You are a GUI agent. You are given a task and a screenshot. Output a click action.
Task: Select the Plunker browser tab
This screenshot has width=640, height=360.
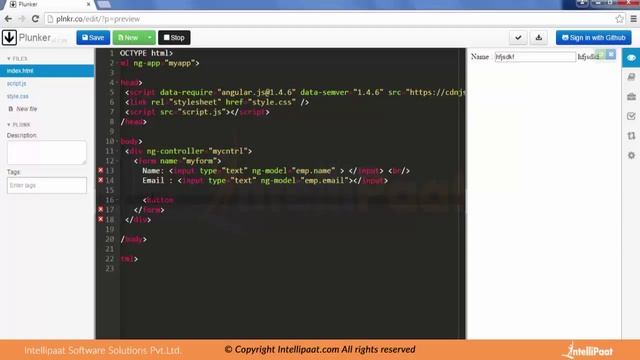48,4
